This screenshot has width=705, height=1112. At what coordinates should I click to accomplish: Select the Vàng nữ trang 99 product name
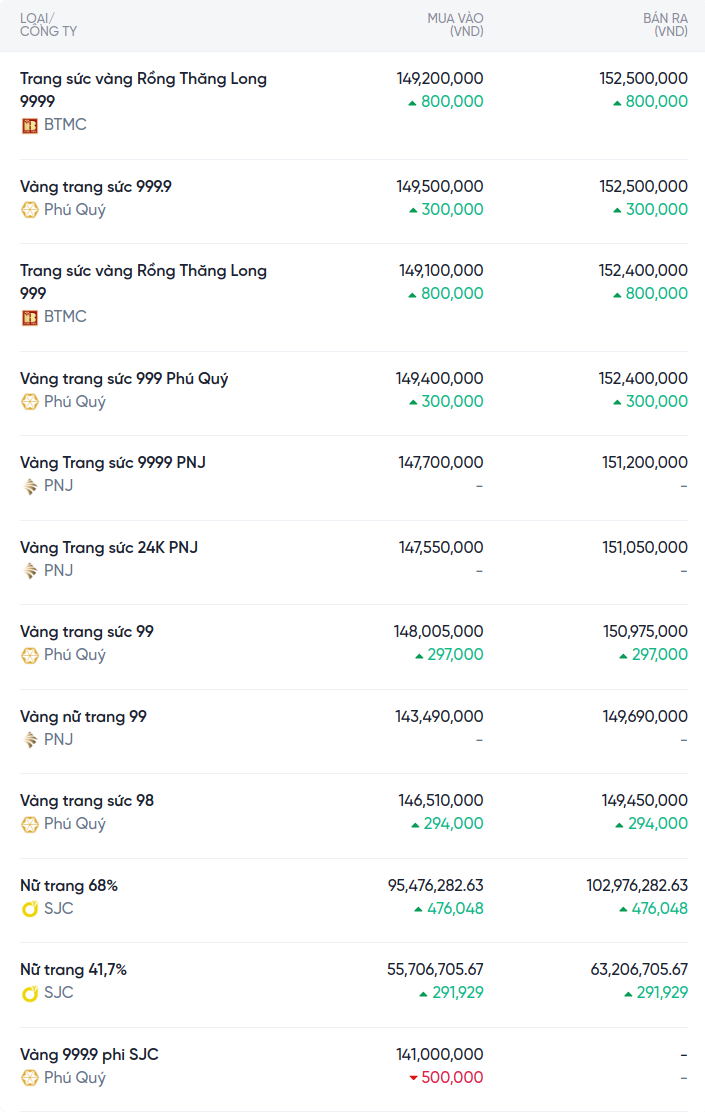click(83, 717)
